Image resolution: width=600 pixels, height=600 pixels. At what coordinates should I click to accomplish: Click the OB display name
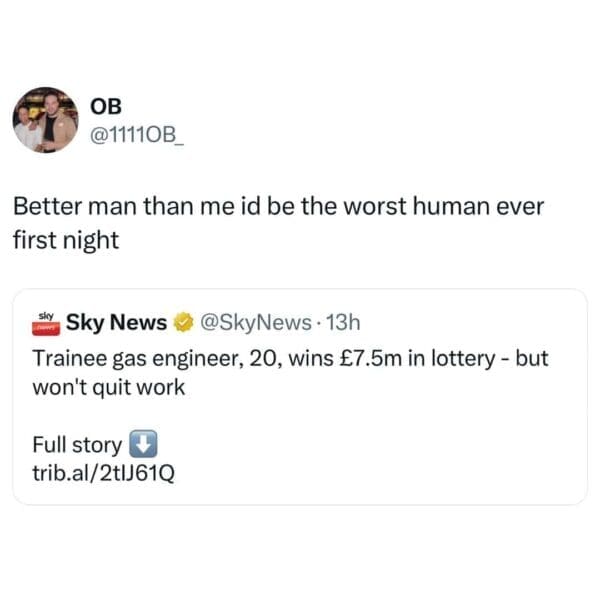point(106,106)
